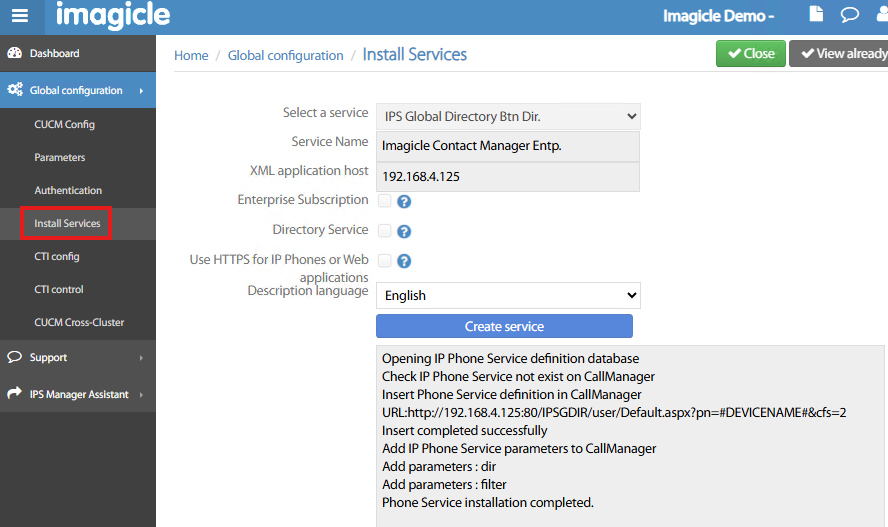The image size is (888, 527).
Task: Click the hamburger menu icon
Action: pyautogui.click(x=20, y=17)
